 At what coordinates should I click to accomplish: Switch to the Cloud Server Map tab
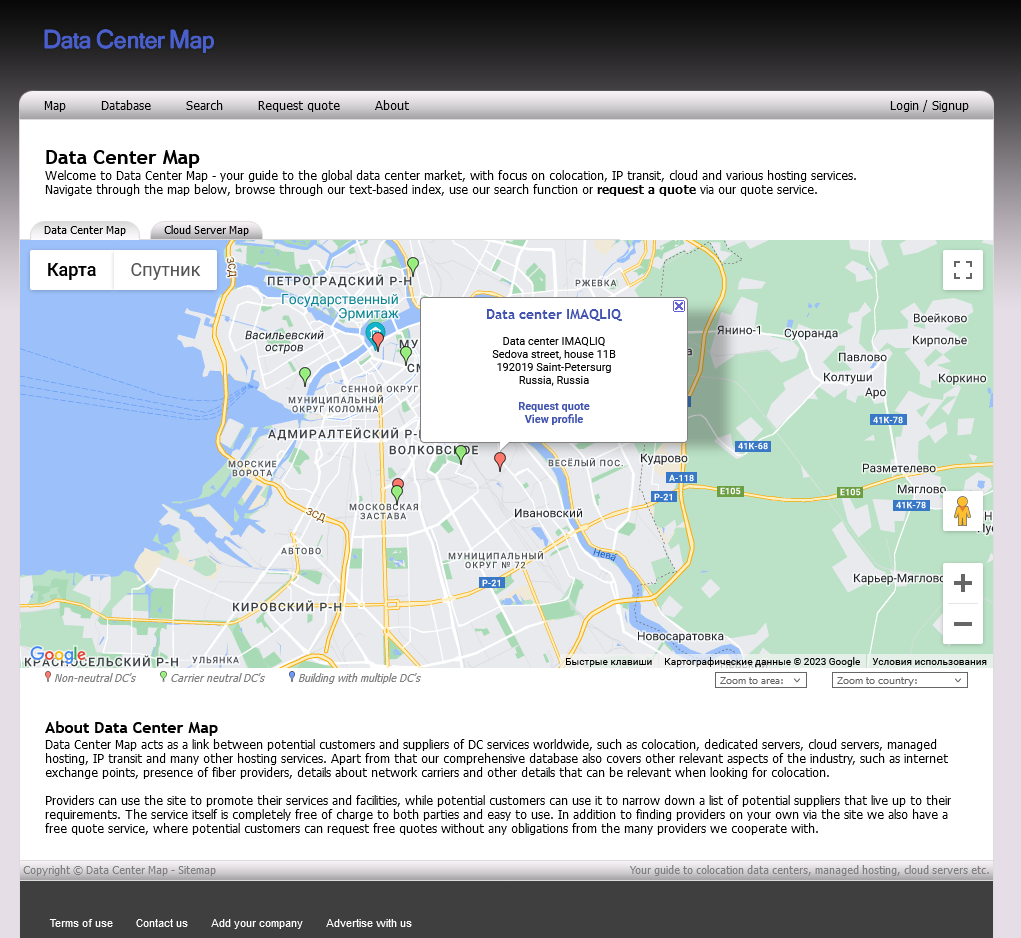[206, 230]
